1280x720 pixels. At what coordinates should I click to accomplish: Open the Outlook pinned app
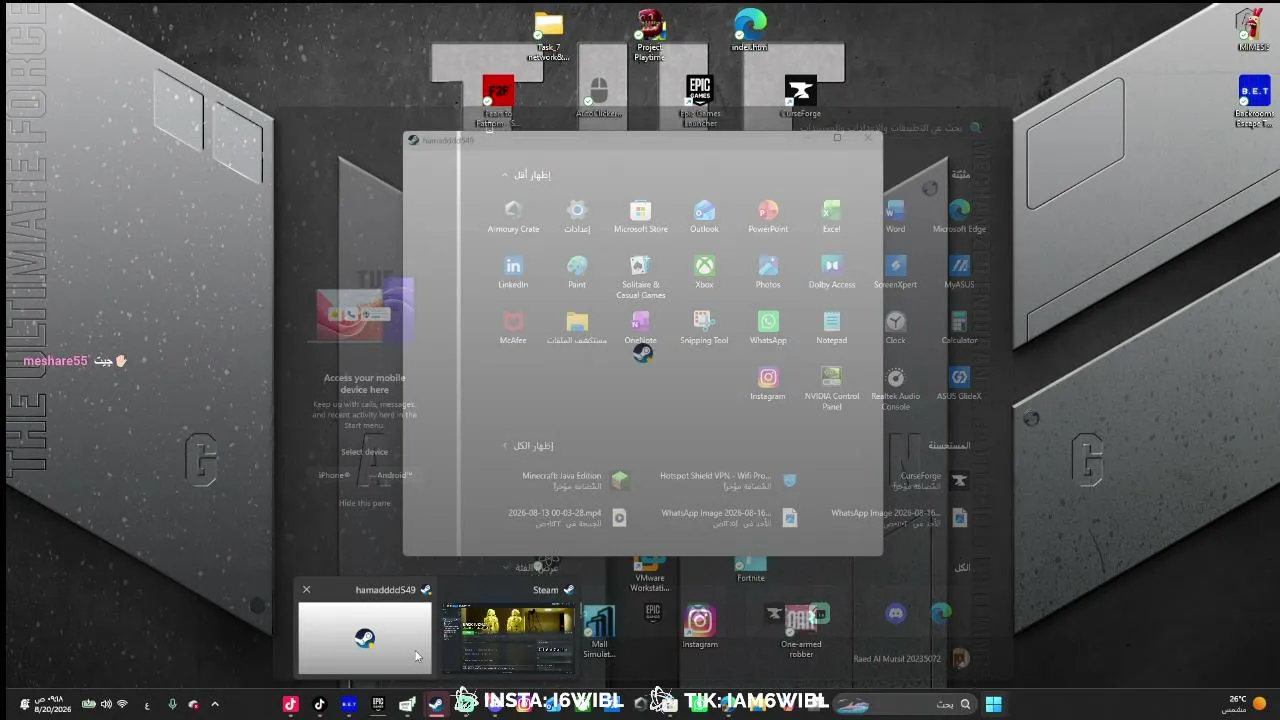click(x=704, y=216)
